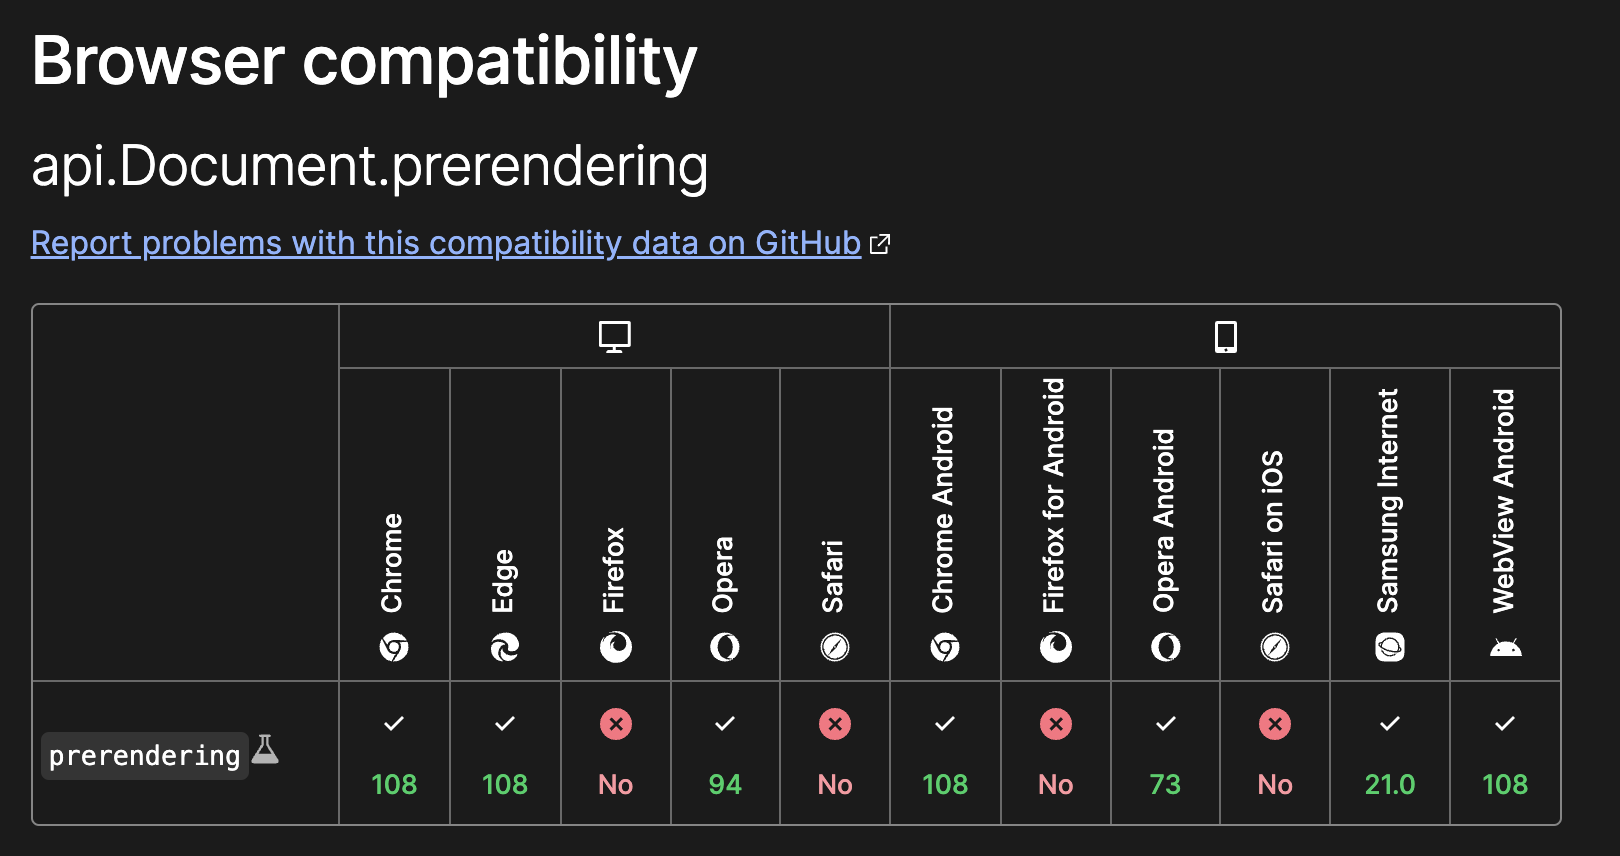Click the Safari on iOS 'No' cell
This screenshot has height=856, width=1620.
(1275, 753)
